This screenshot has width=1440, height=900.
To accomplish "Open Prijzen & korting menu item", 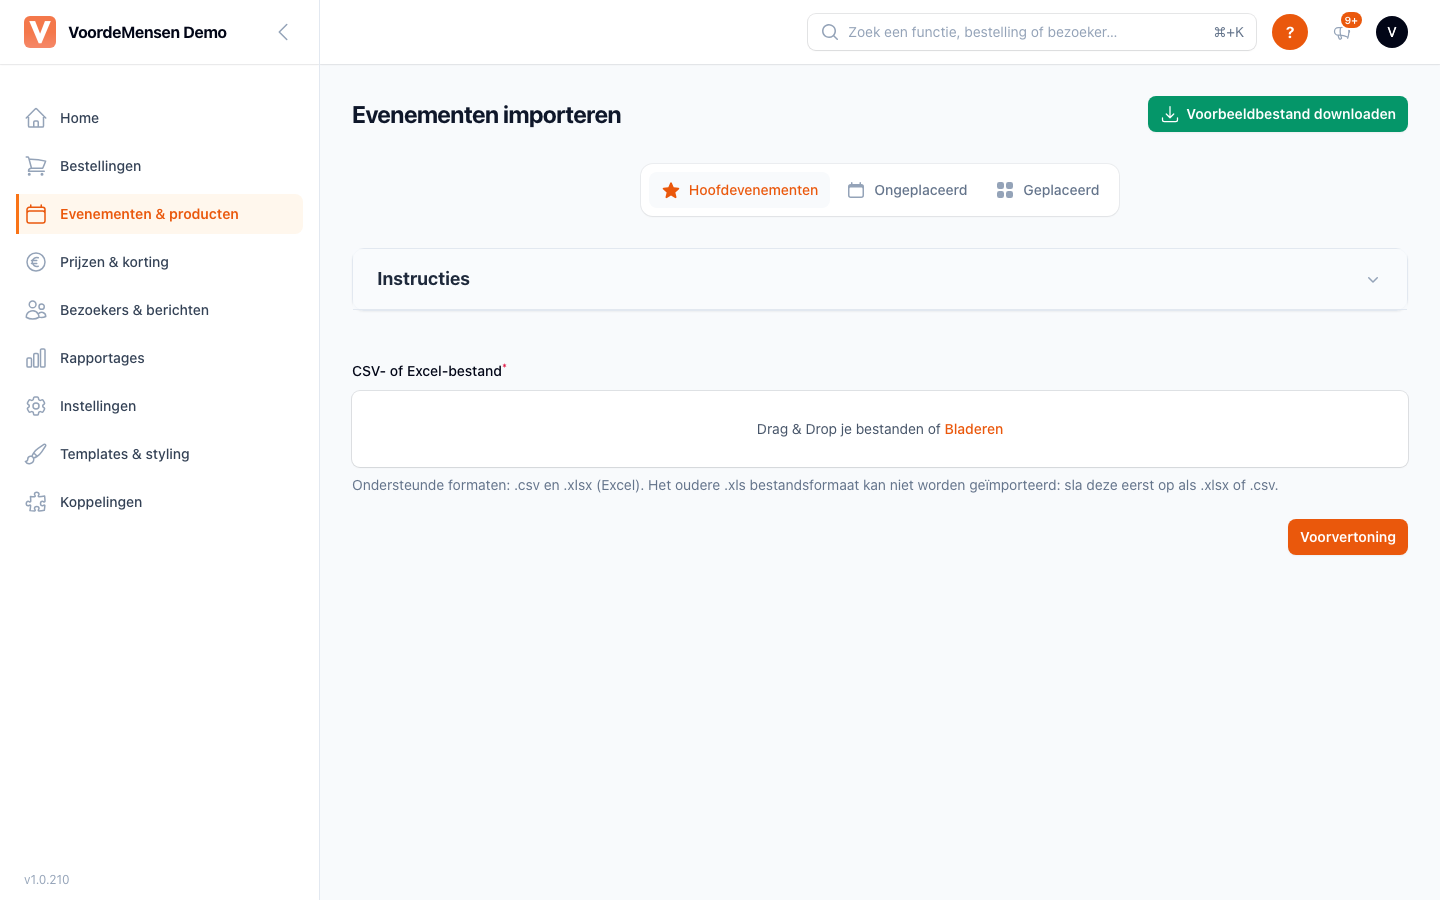I will coord(160,262).
